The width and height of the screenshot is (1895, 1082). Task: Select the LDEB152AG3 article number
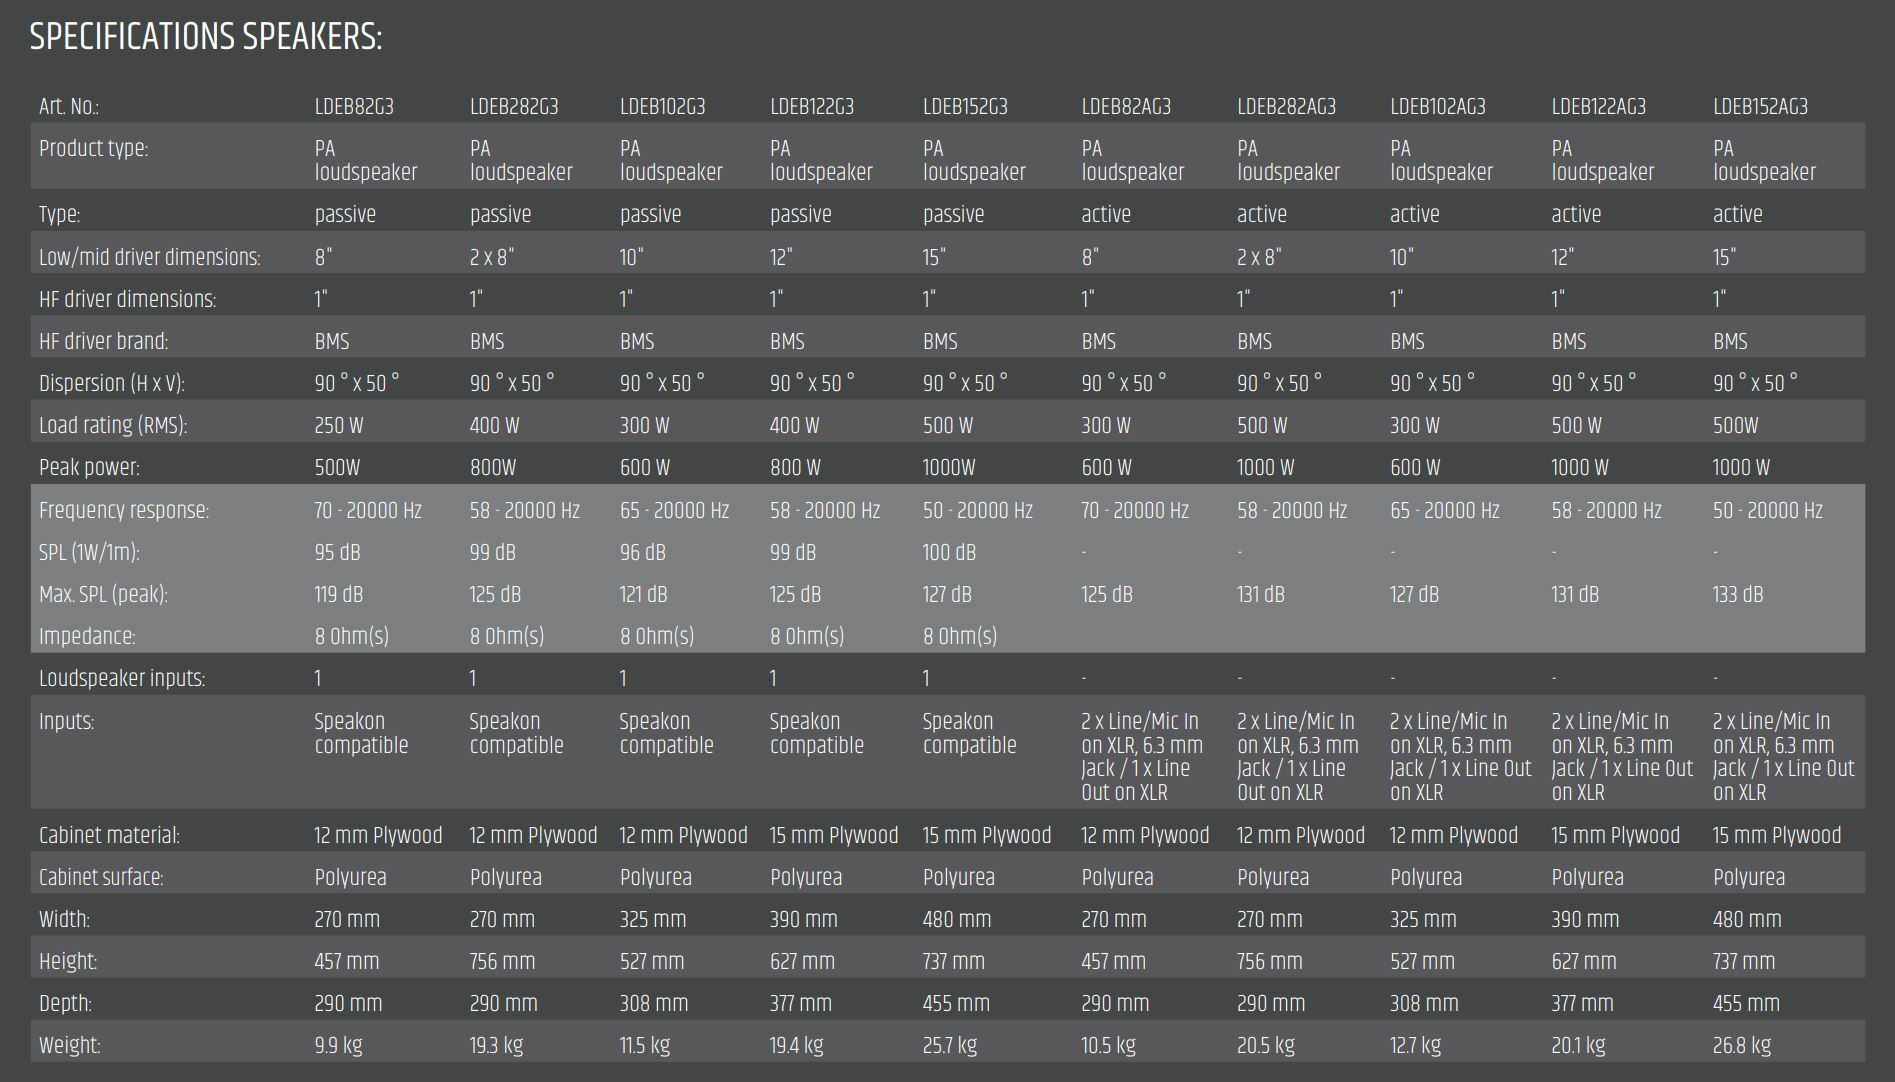(x=1760, y=107)
